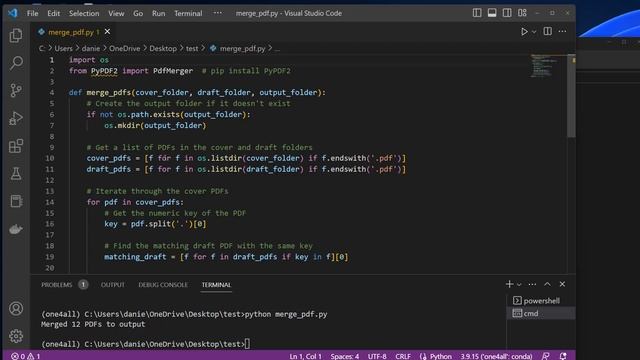Open the File menu
Image resolution: width=640 pixels, height=360 pixels.
tap(32, 13)
